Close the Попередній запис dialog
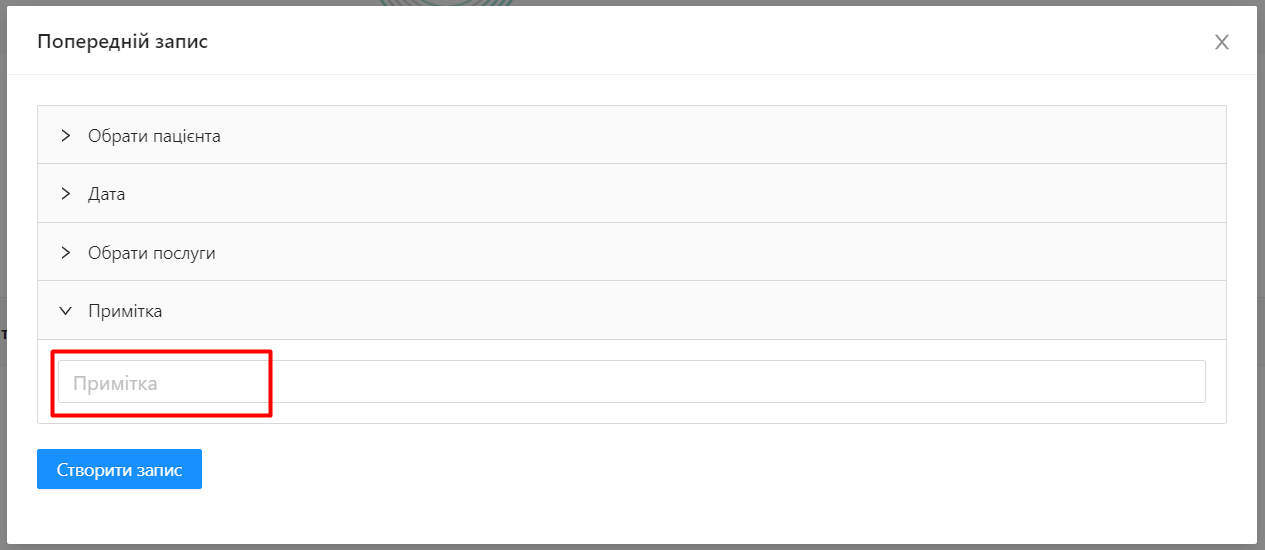This screenshot has width=1265, height=550. pyautogui.click(x=1221, y=42)
